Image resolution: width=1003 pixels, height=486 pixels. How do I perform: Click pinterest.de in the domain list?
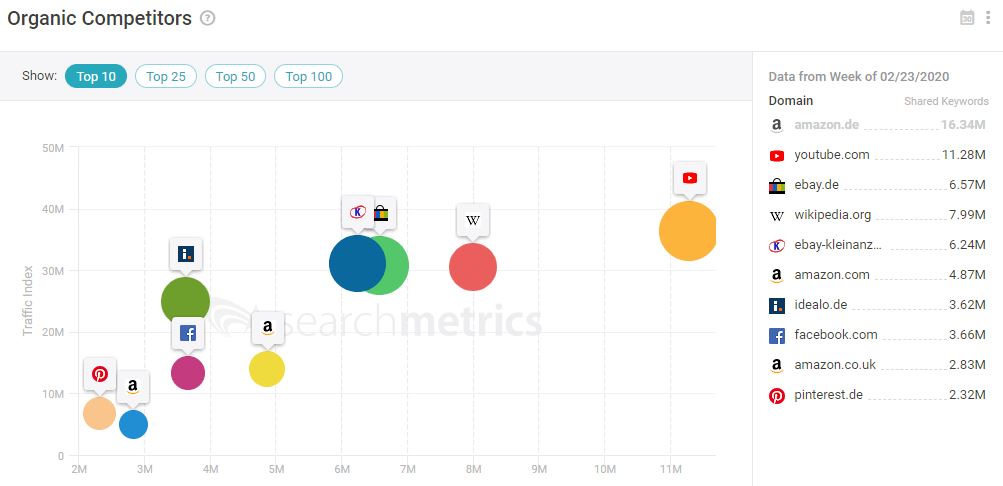tap(828, 395)
